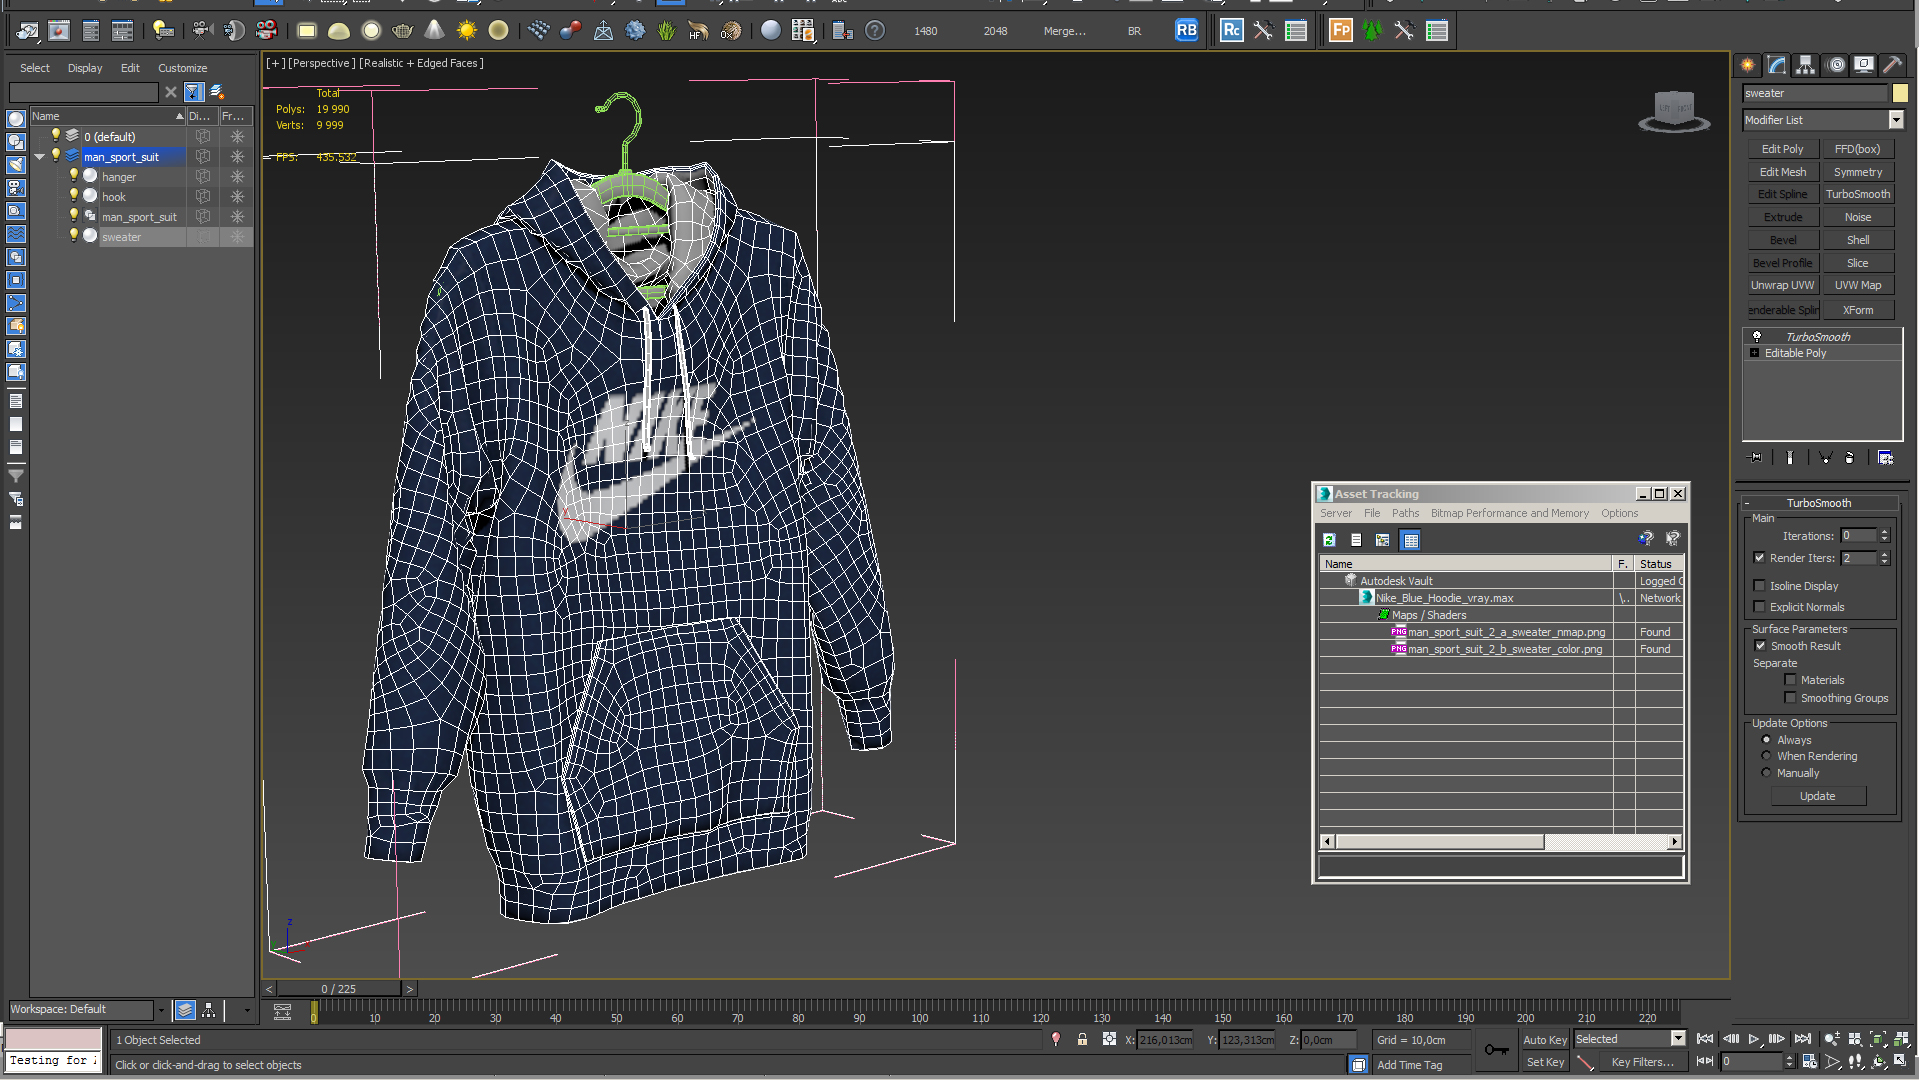The height and width of the screenshot is (1080, 1920).
Task: Select the Manually update option
Action: click(x=1767, y=773)
